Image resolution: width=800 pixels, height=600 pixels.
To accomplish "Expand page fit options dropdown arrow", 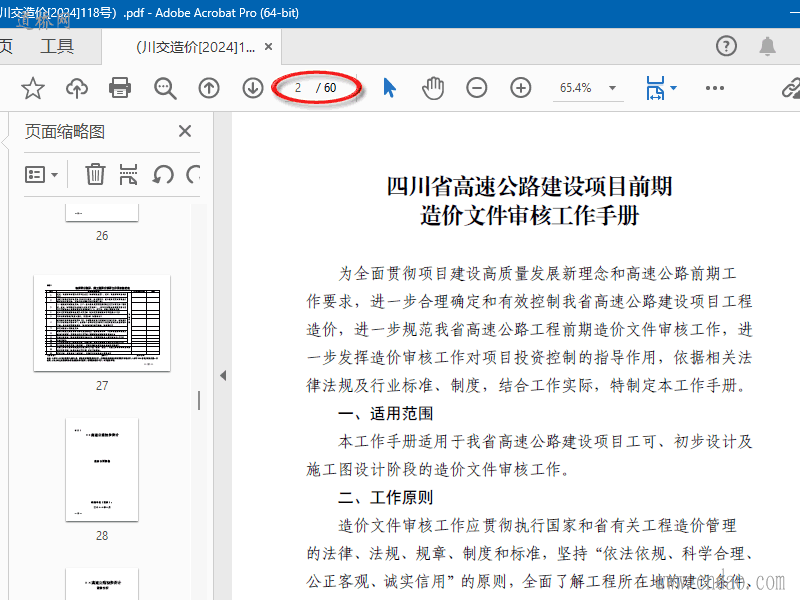I will (673, 88).
